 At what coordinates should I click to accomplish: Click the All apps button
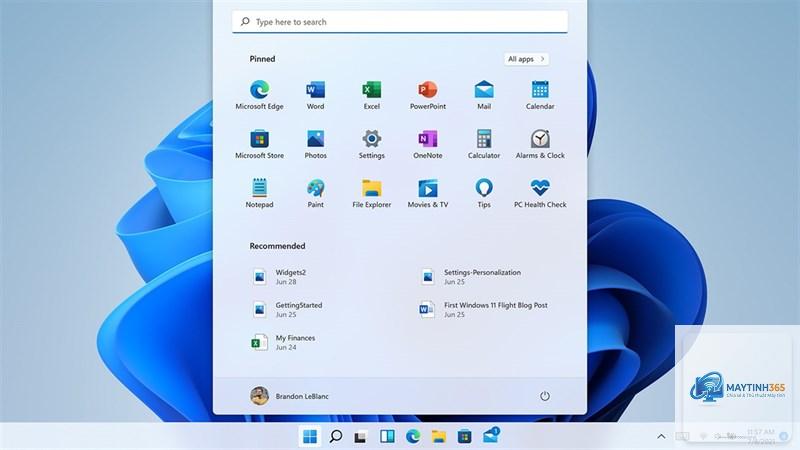coord(527,59)
